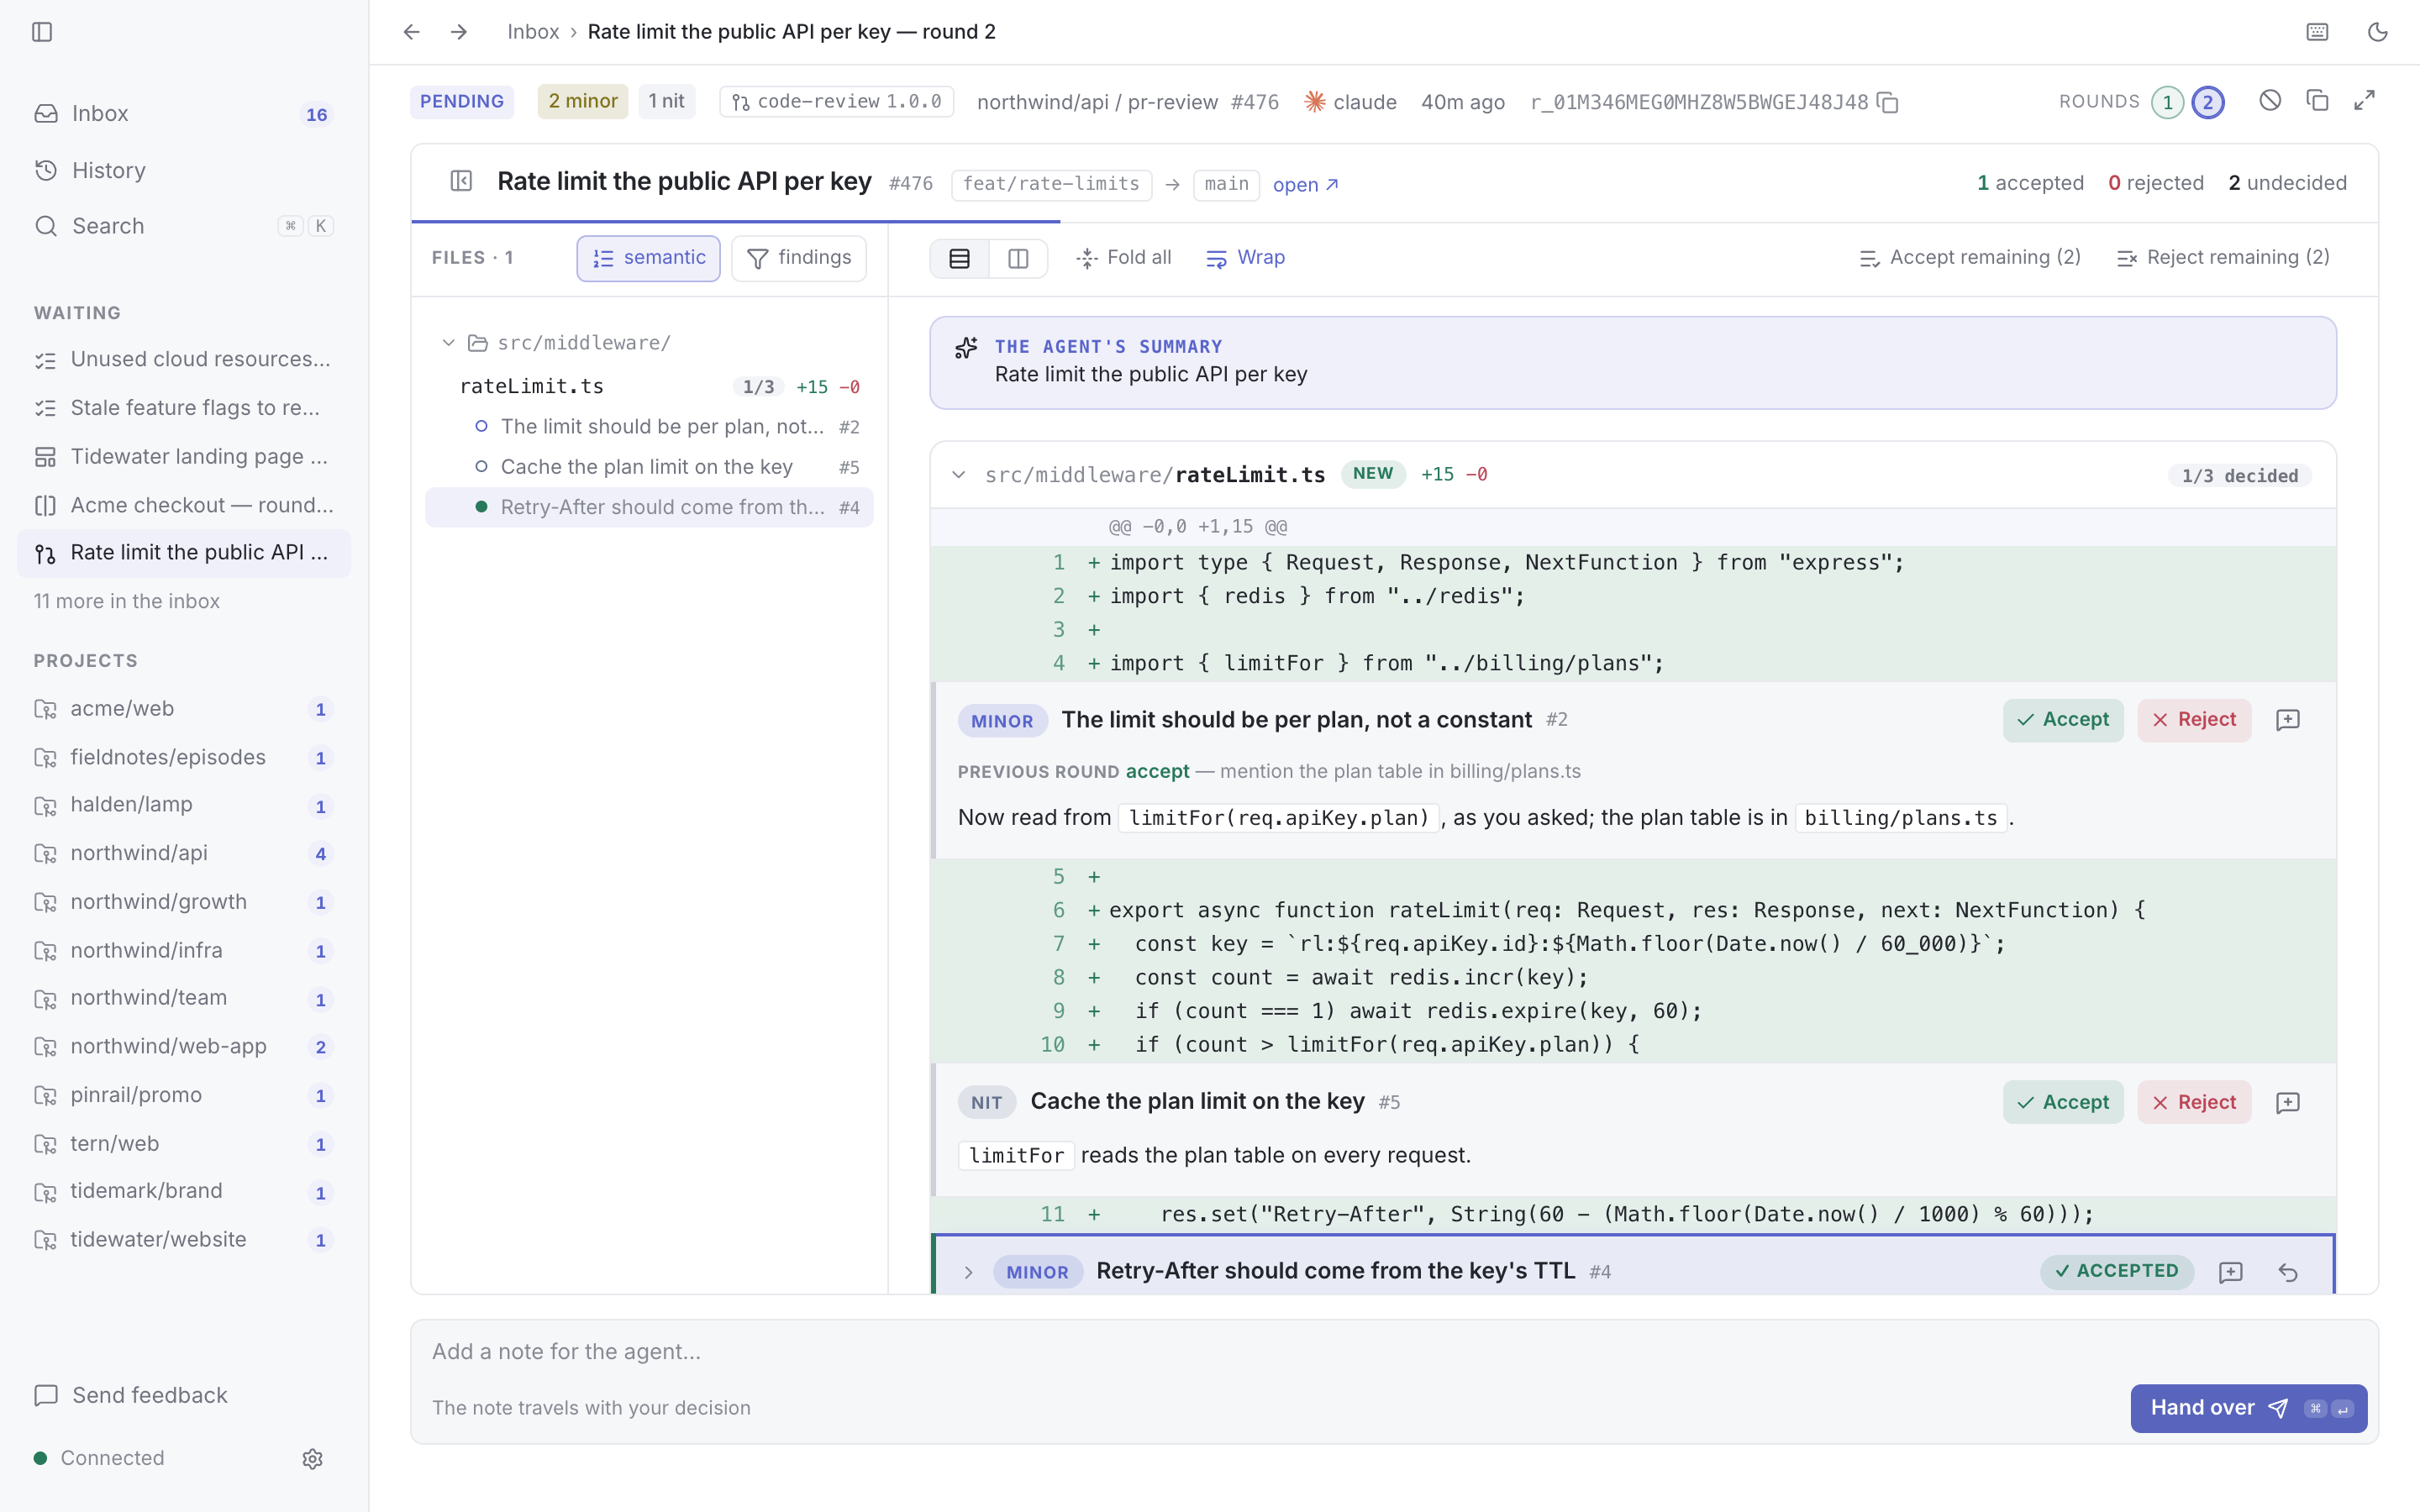
Task: Collapse the src/middleware/ folder
Action: [449, 343]
